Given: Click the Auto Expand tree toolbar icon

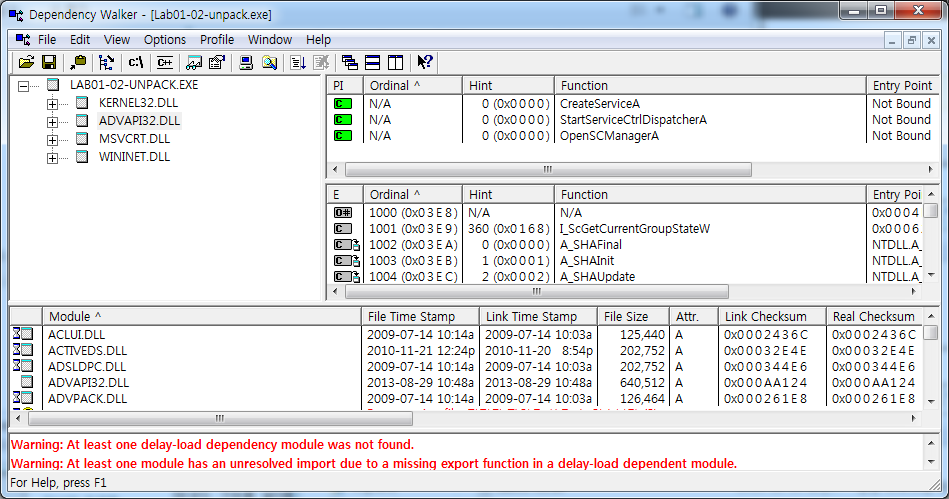Looking at the screenshot, I should [106, 62].
